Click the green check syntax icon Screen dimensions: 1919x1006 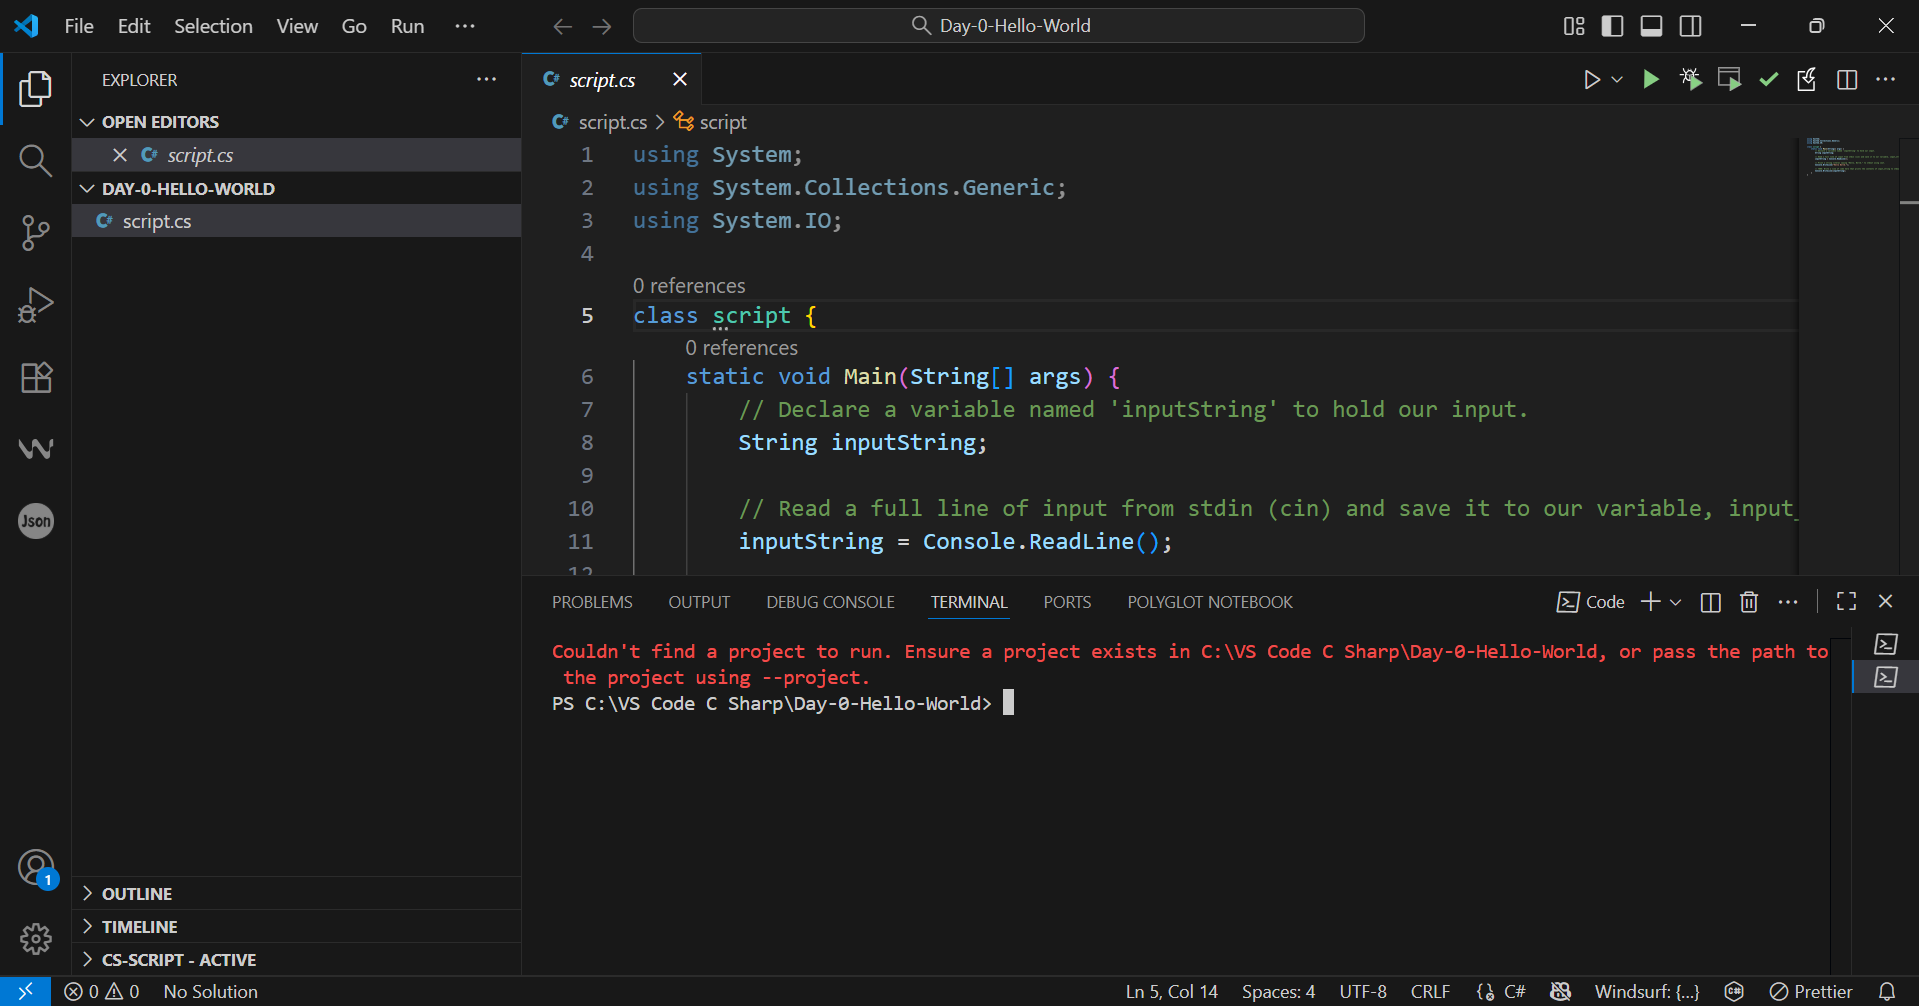(1768, 80)
